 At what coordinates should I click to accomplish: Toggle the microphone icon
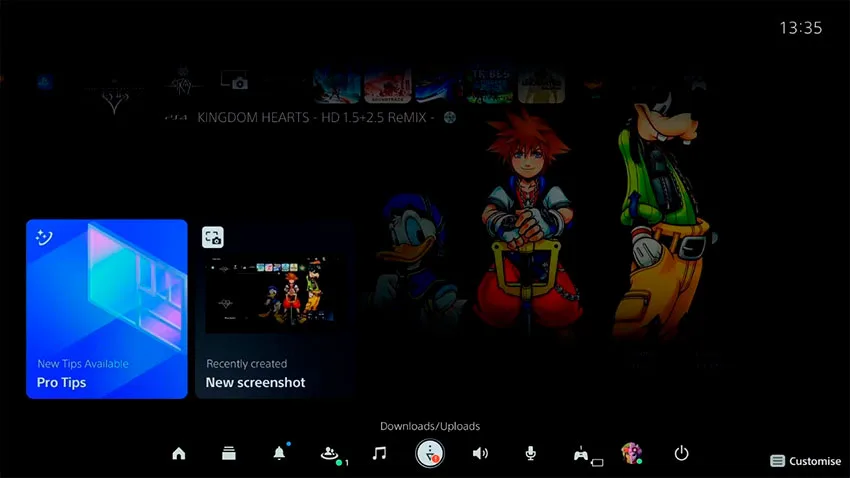pos(531,453)
